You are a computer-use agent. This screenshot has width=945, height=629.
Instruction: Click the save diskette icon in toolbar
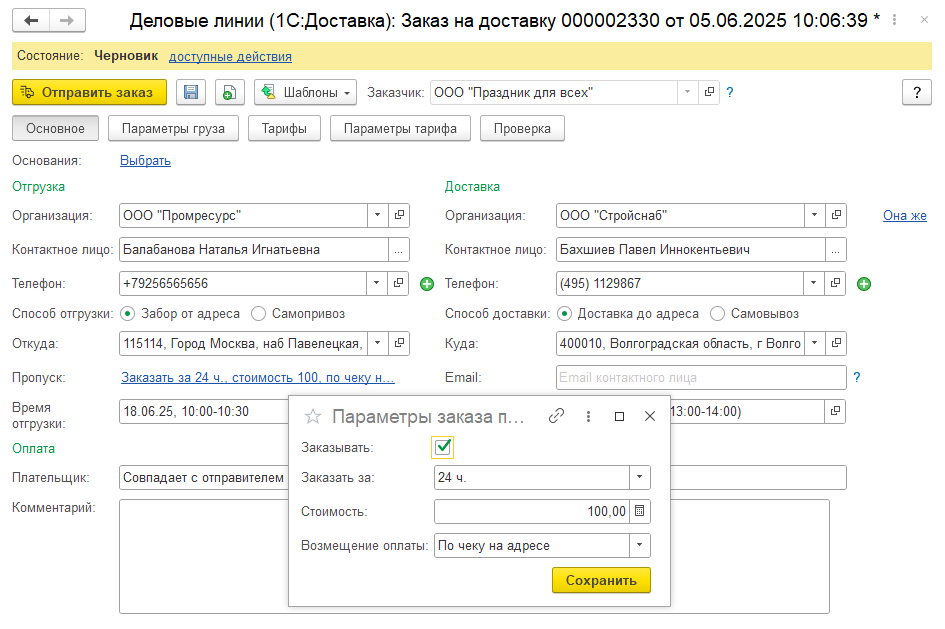tap(191, 92)
